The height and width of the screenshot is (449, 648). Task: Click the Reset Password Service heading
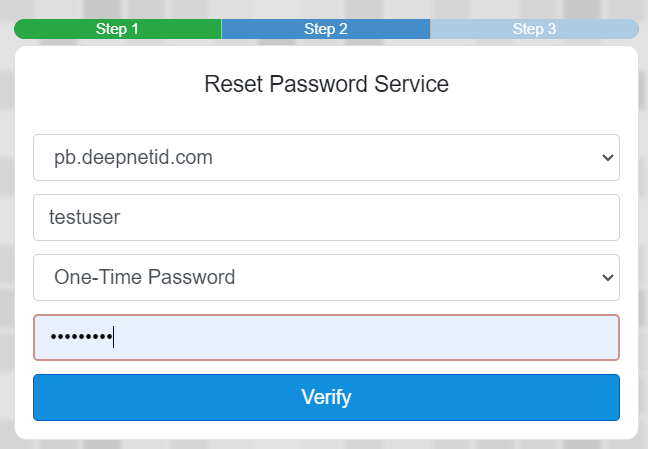coord(326,83)
